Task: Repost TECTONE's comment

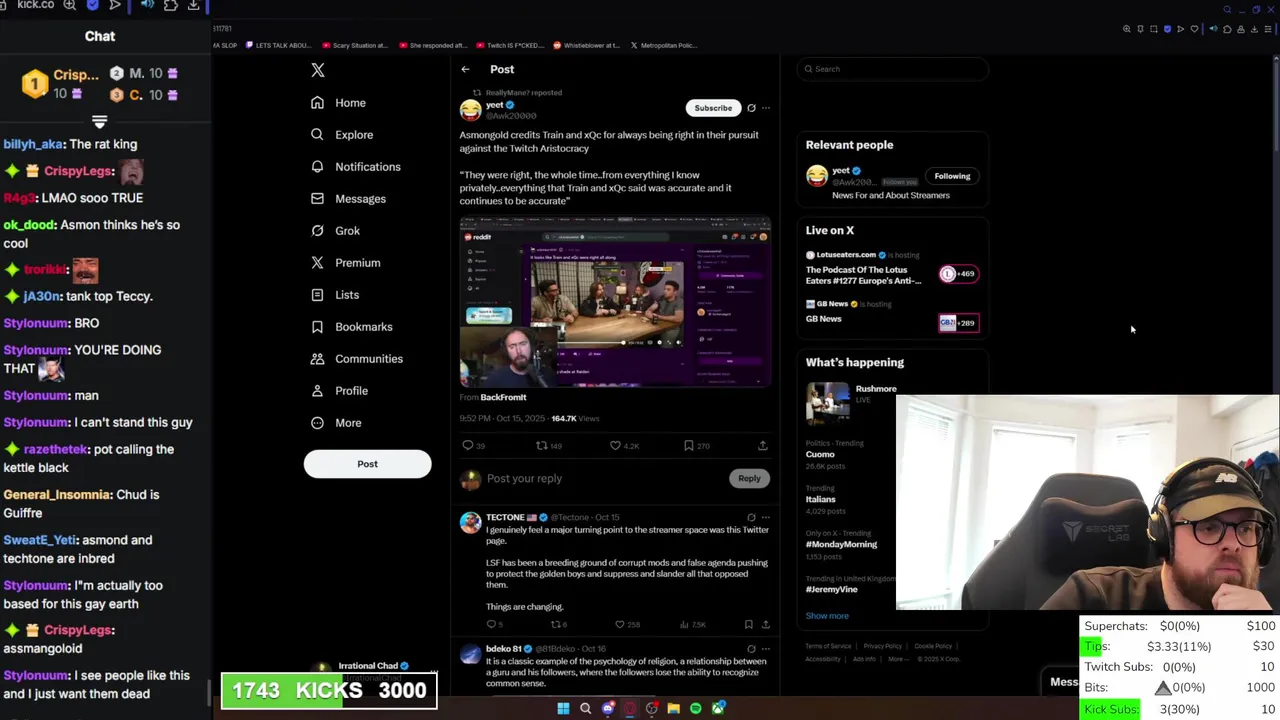Action: pyautogui.click(x=555, y=624)
